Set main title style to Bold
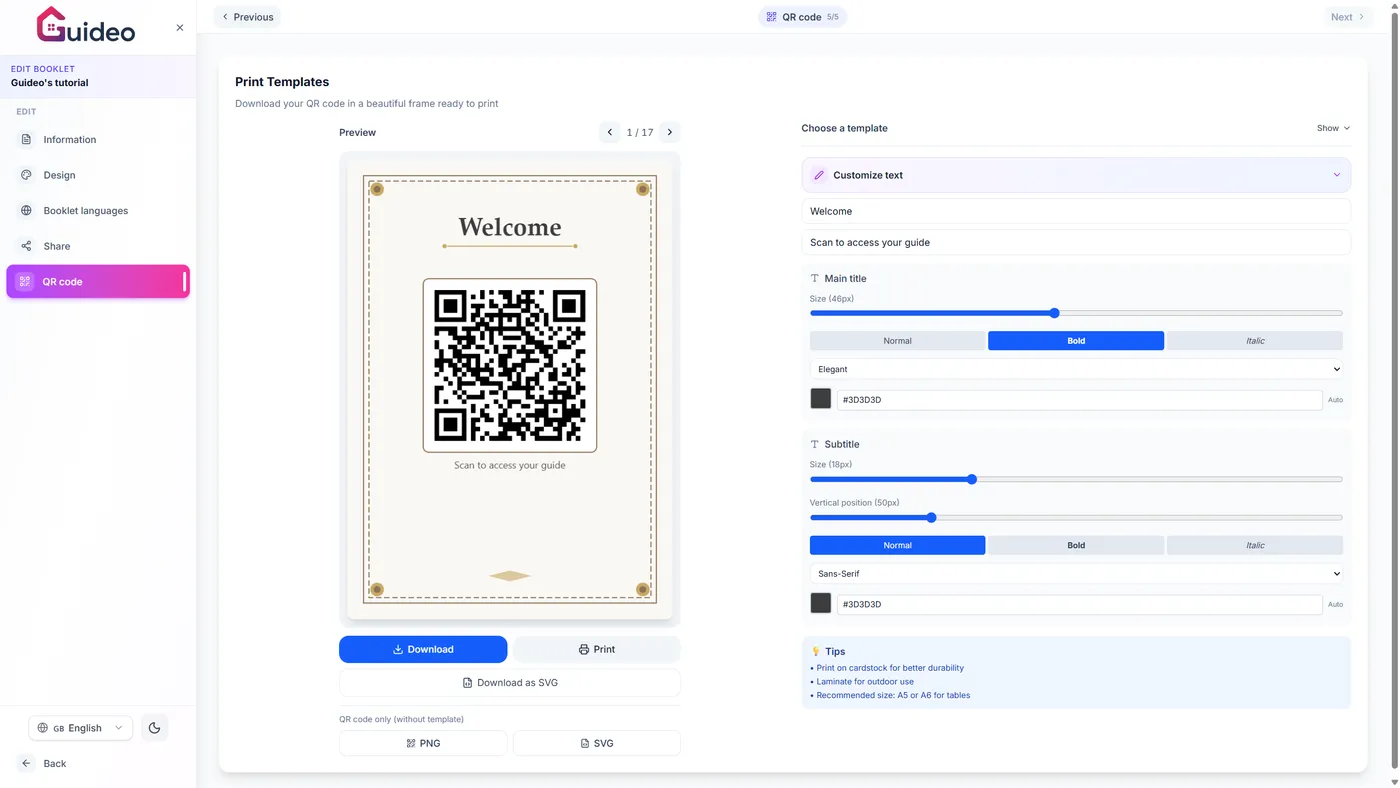Screen dimensions: 1400x788 tap(1076, 341)
